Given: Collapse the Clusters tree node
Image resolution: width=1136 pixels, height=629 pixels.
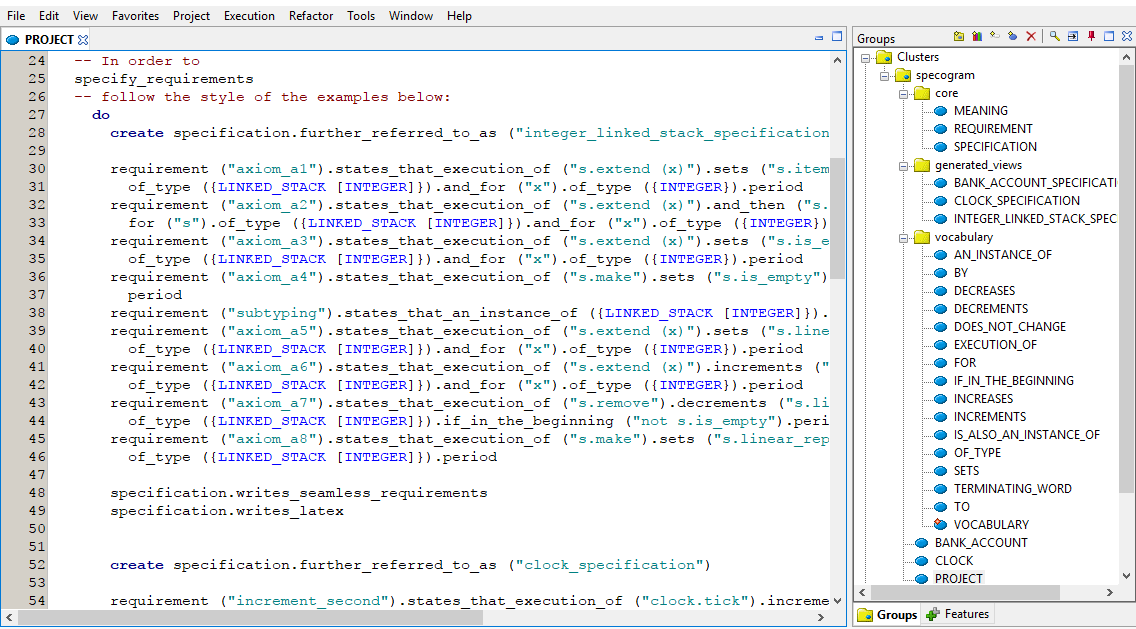Looking at the screenshot, I should click(x=866, y=57).
